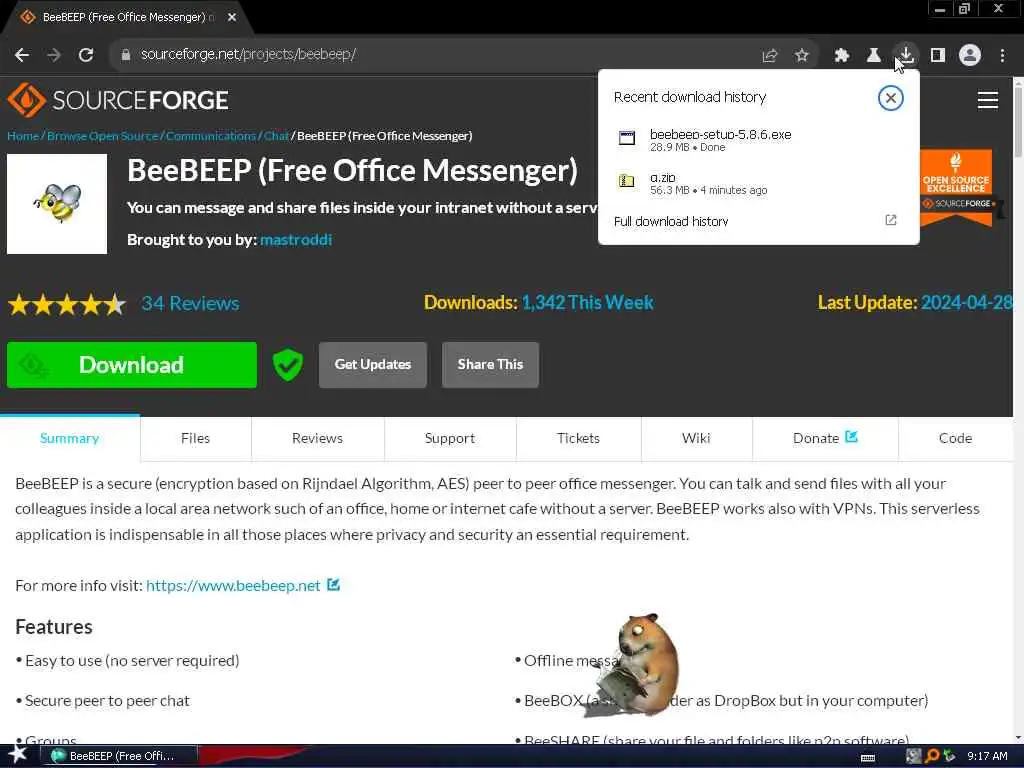Open the Wiki tab
Screen dimensions: 1024x768
[696, 438]
